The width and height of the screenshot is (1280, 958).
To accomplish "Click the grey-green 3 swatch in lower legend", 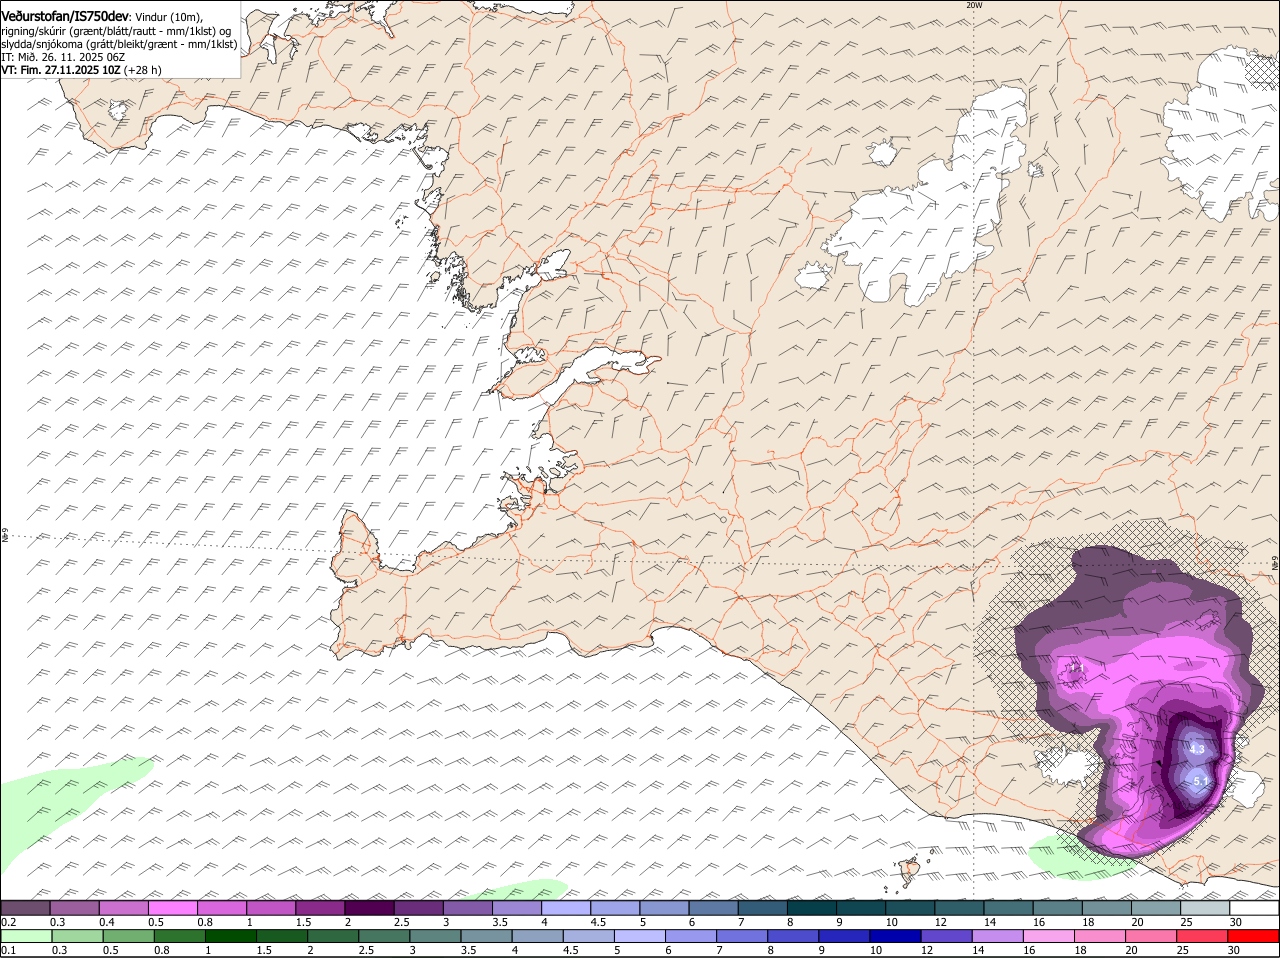I will click(435, 936).
